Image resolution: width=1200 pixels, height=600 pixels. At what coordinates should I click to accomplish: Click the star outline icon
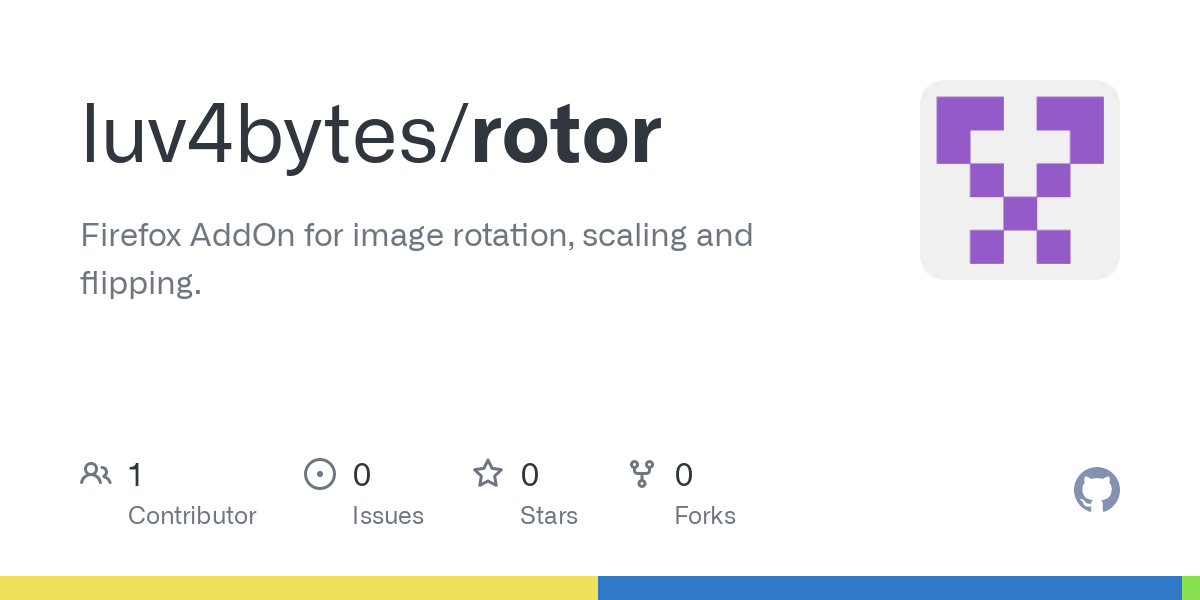pyautogui.click(x=488, y=473)
